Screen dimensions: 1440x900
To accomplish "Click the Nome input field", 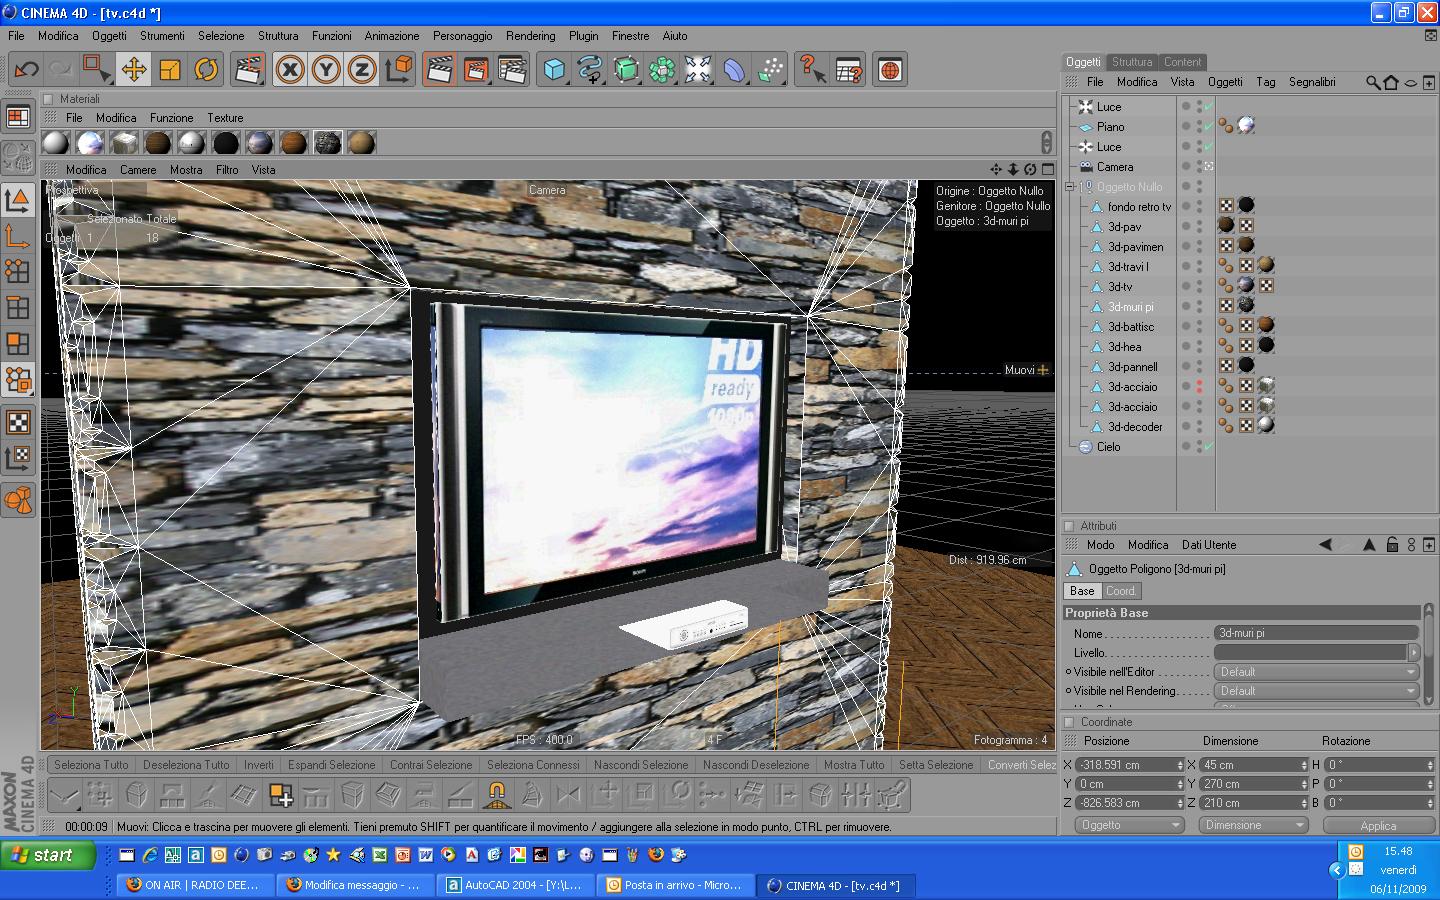I will coord(1316,633).
